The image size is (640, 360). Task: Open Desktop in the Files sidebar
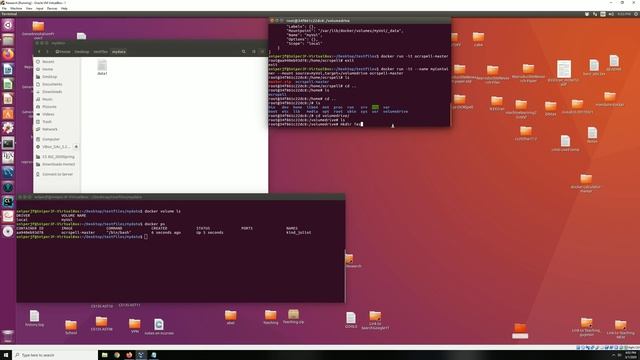coord(57,77)
